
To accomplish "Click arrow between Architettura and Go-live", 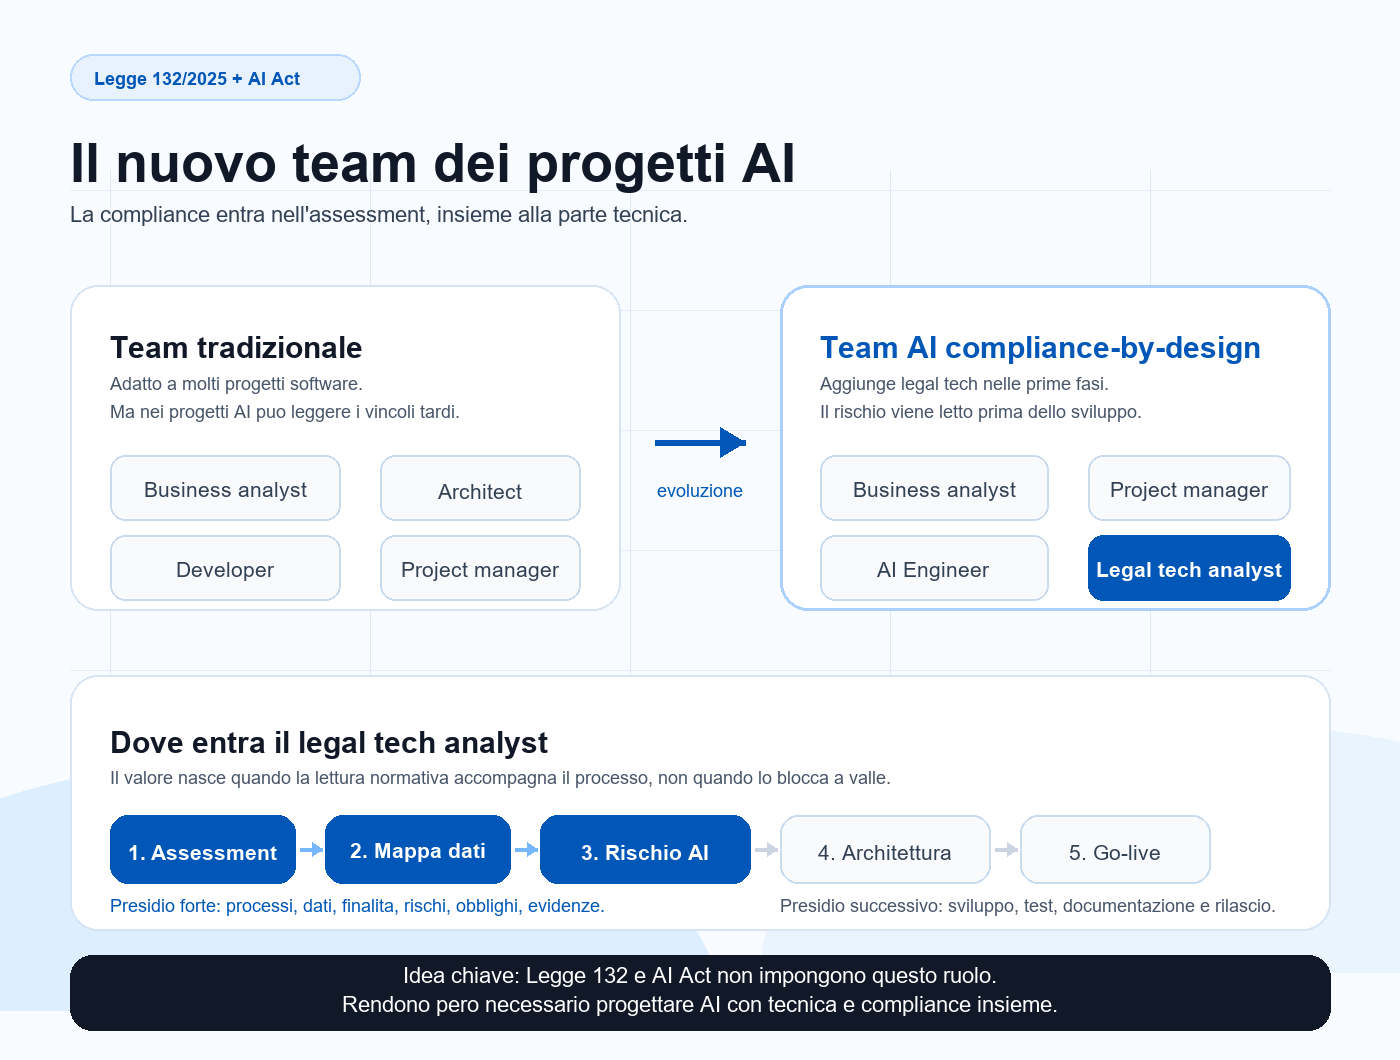I will click(x=1006, y=850).
